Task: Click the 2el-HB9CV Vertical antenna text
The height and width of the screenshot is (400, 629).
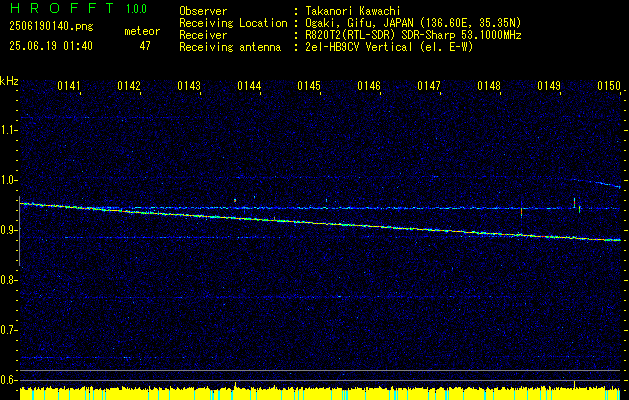Action: (389, 47)
